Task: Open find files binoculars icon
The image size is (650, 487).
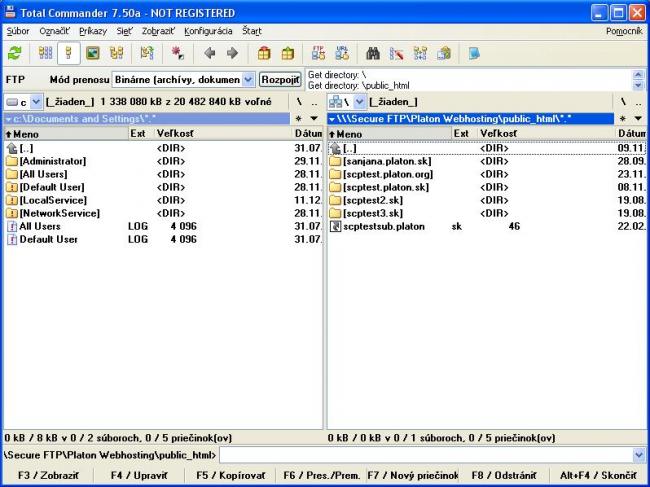Action: pos(373,53)
